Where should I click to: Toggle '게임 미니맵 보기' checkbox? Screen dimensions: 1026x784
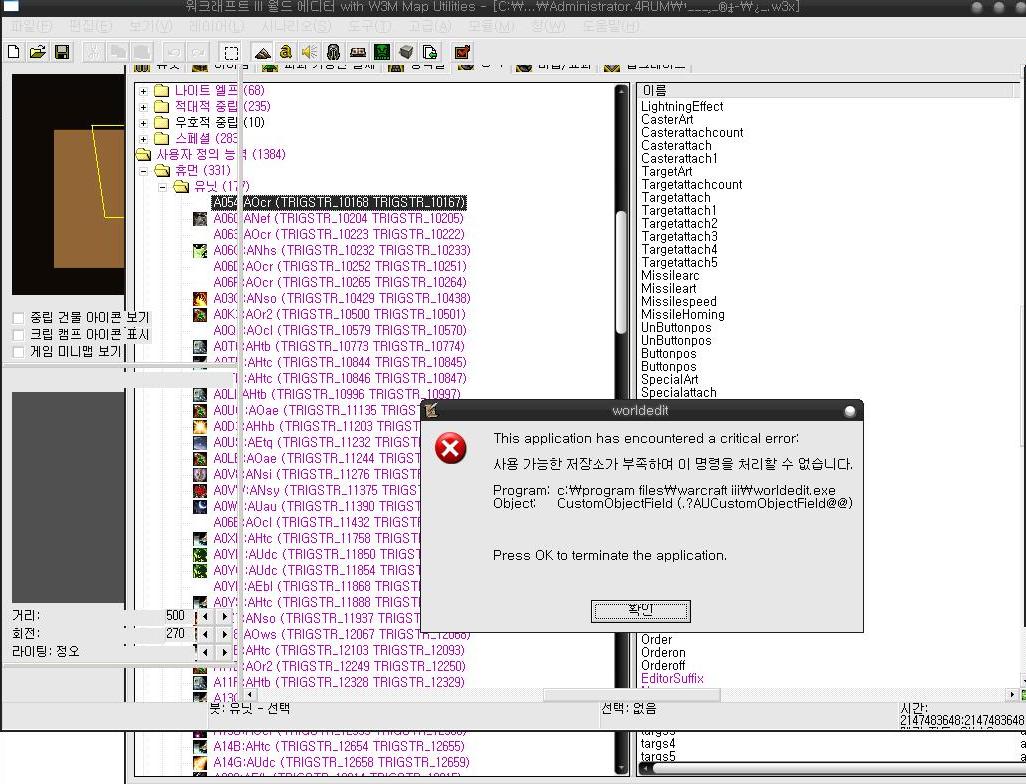18,352
